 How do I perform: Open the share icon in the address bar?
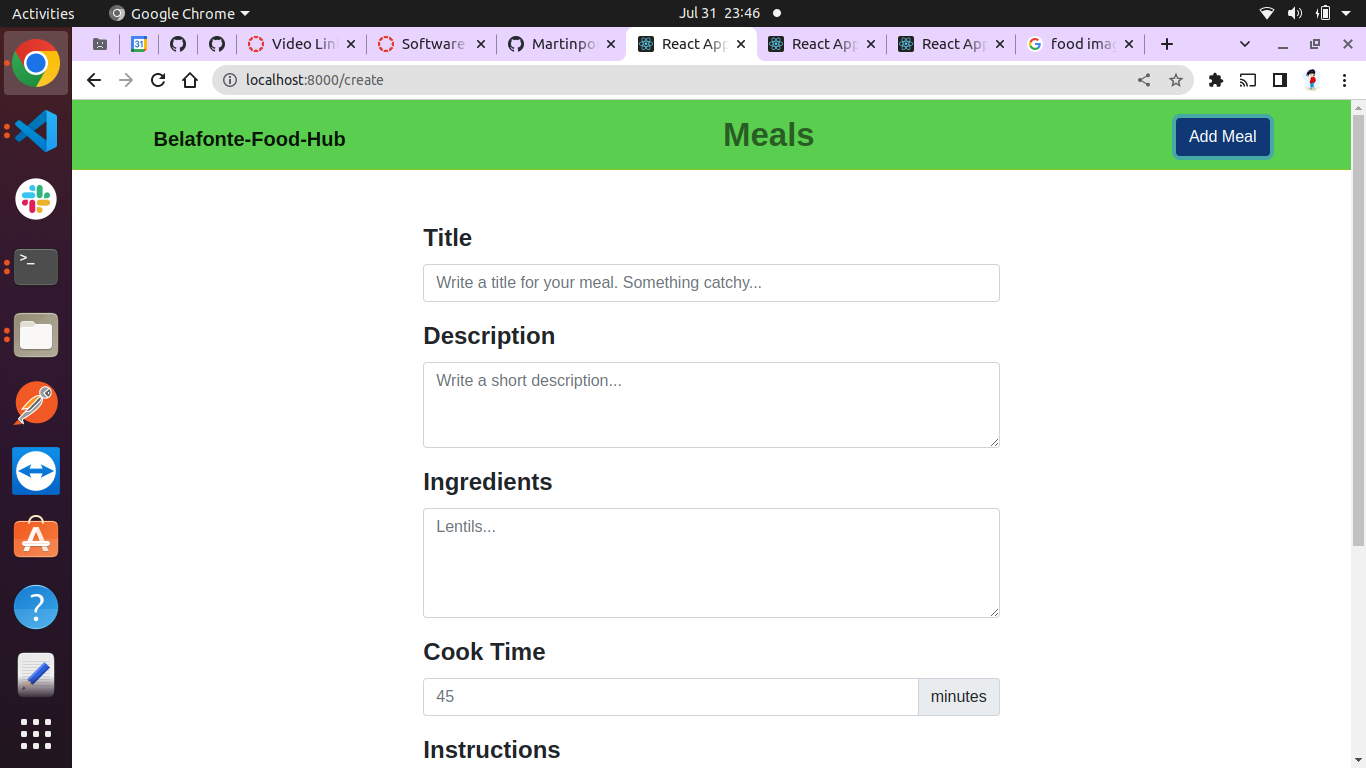[1144, 80]
